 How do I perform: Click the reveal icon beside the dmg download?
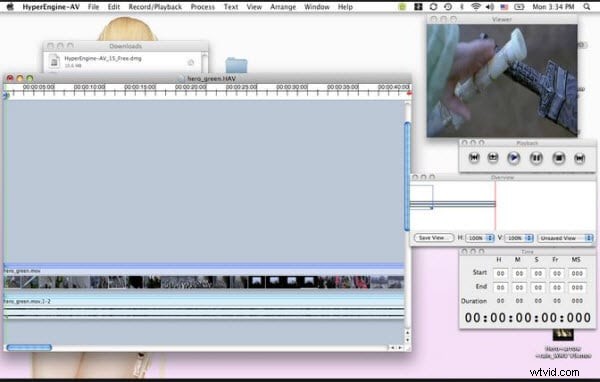click(x=191, y=62)
